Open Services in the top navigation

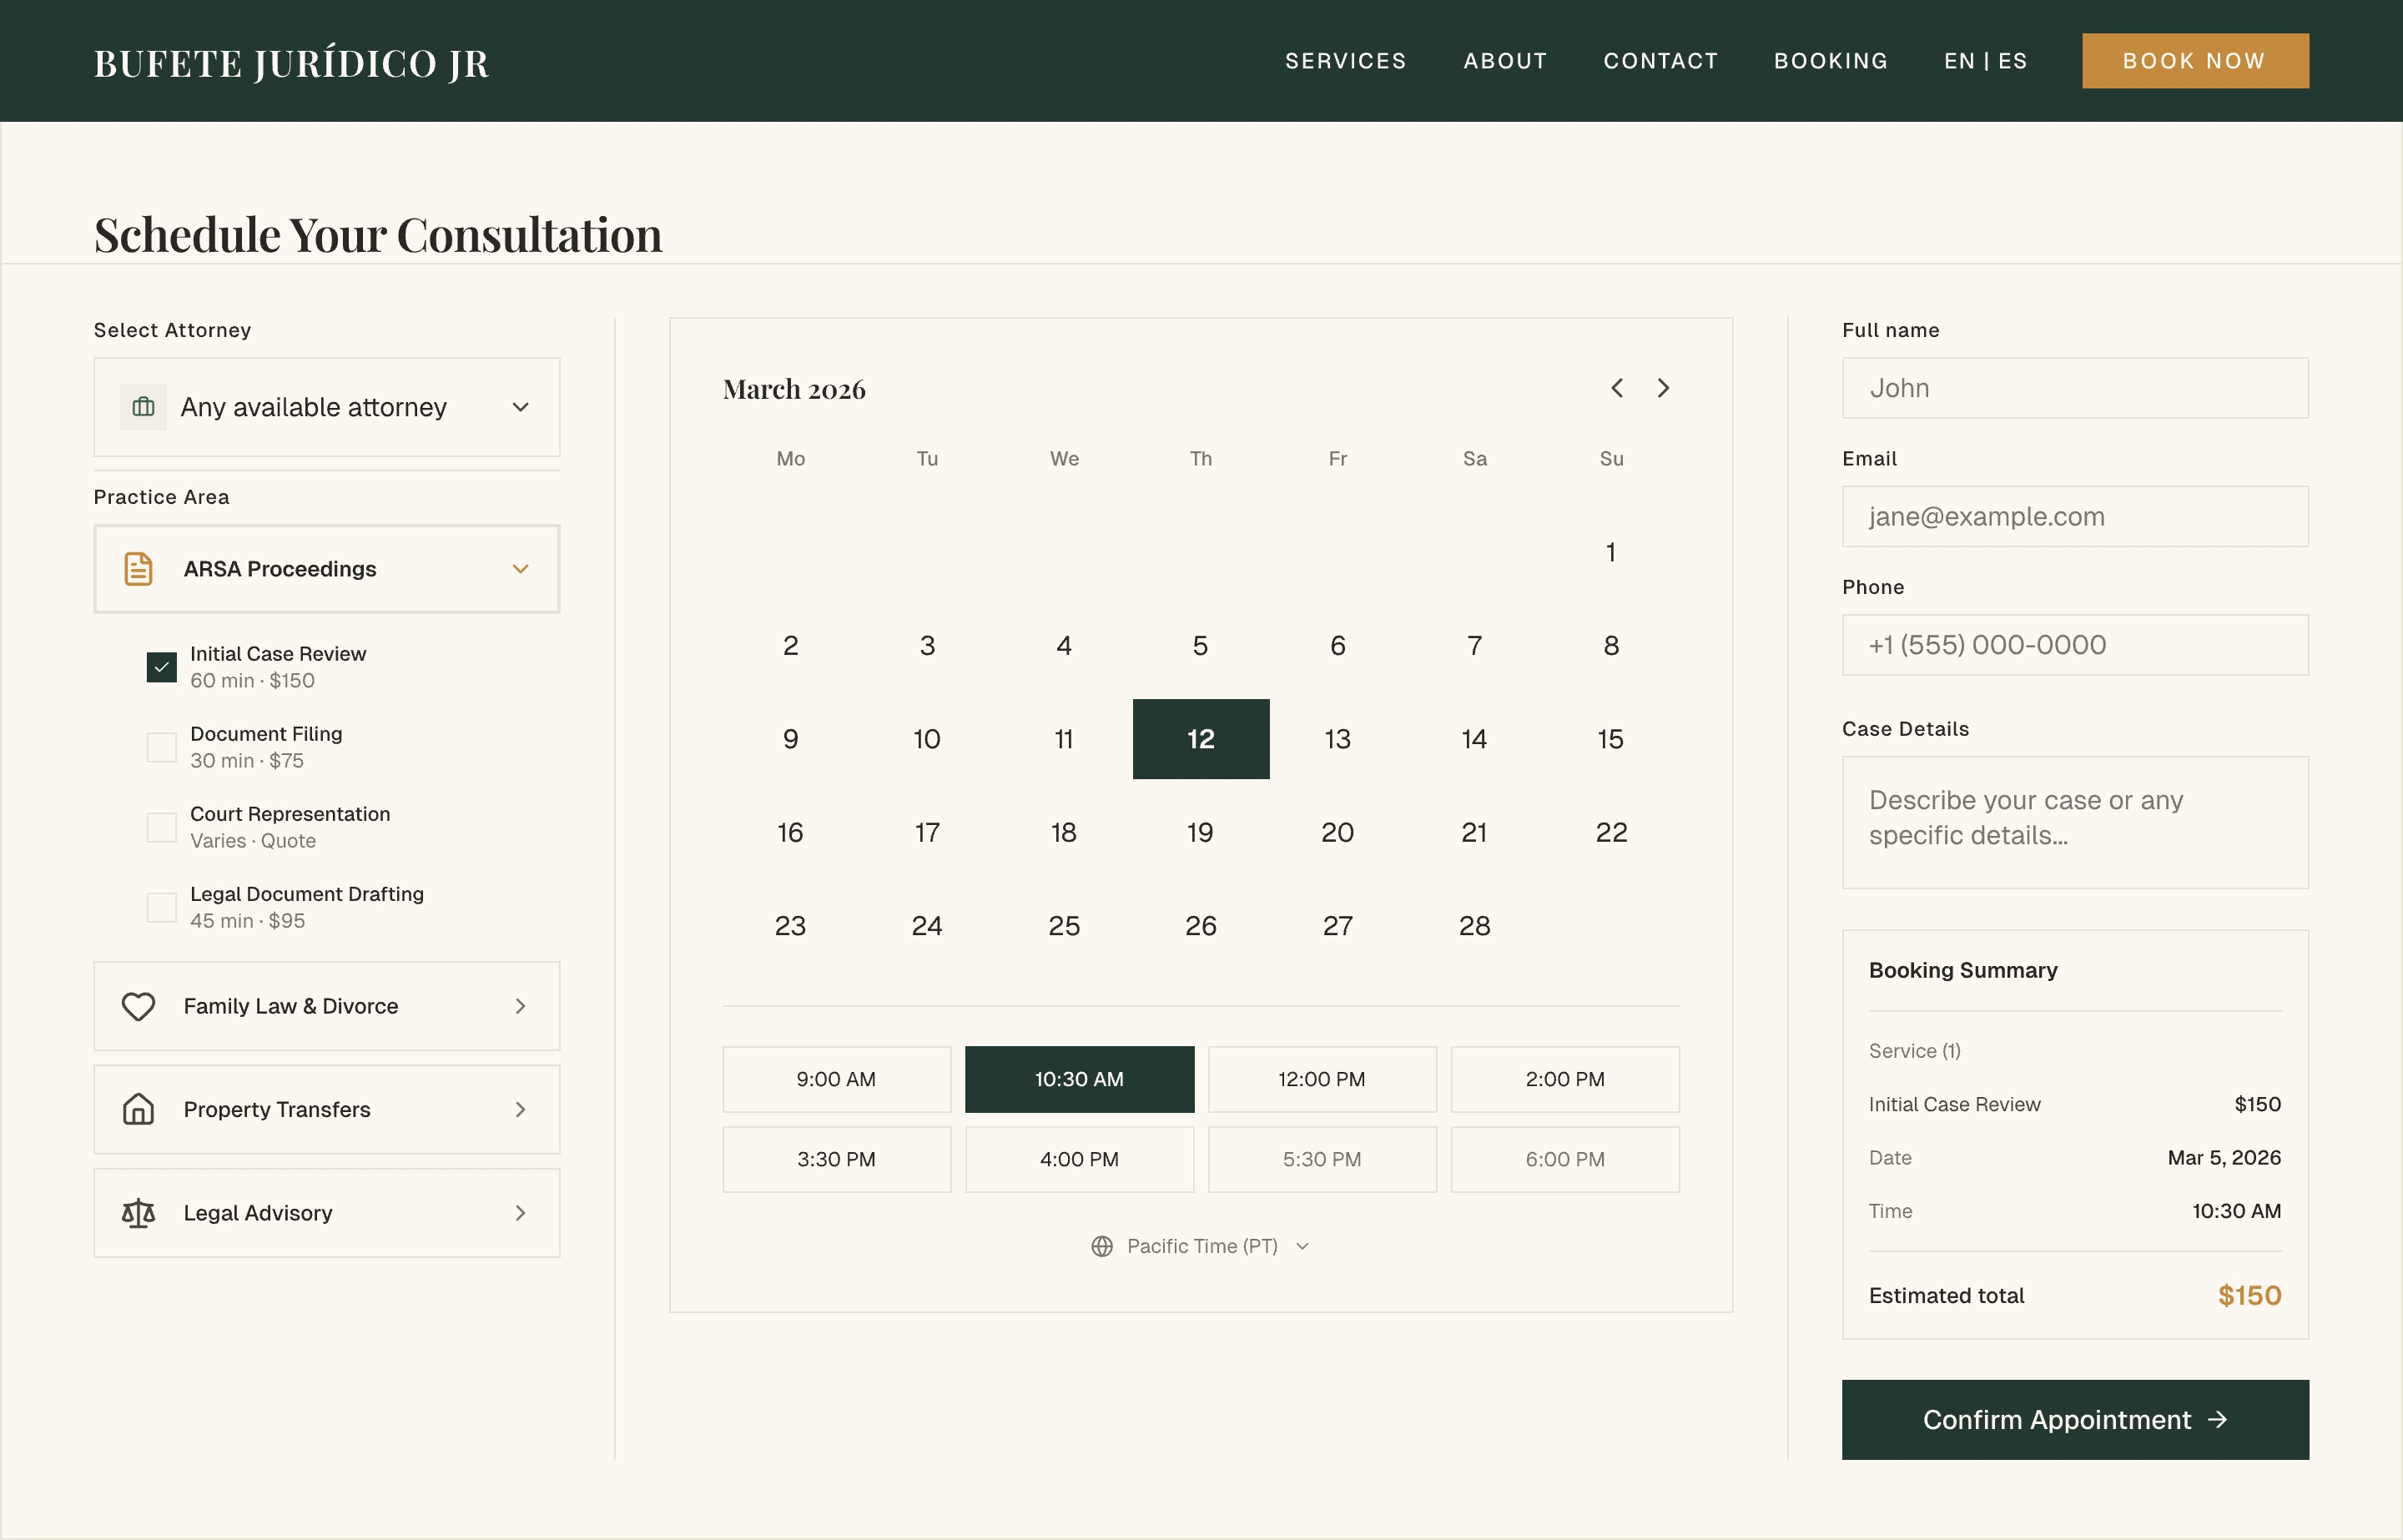(x=1345, y=61)
